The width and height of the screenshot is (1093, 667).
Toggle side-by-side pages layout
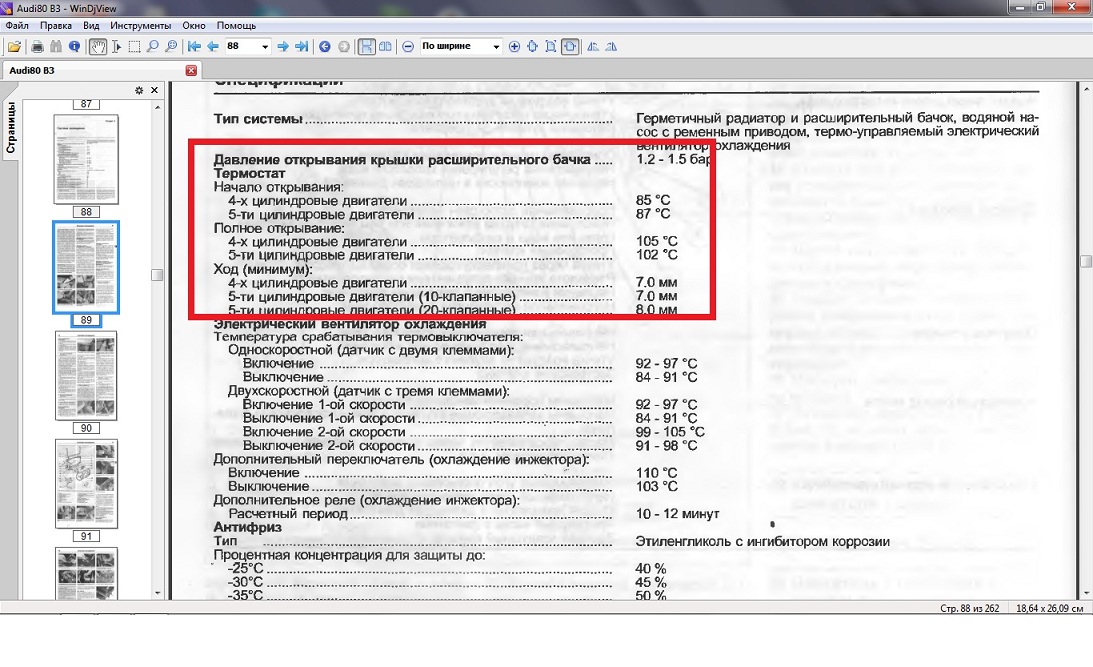(x=386, y=47)
